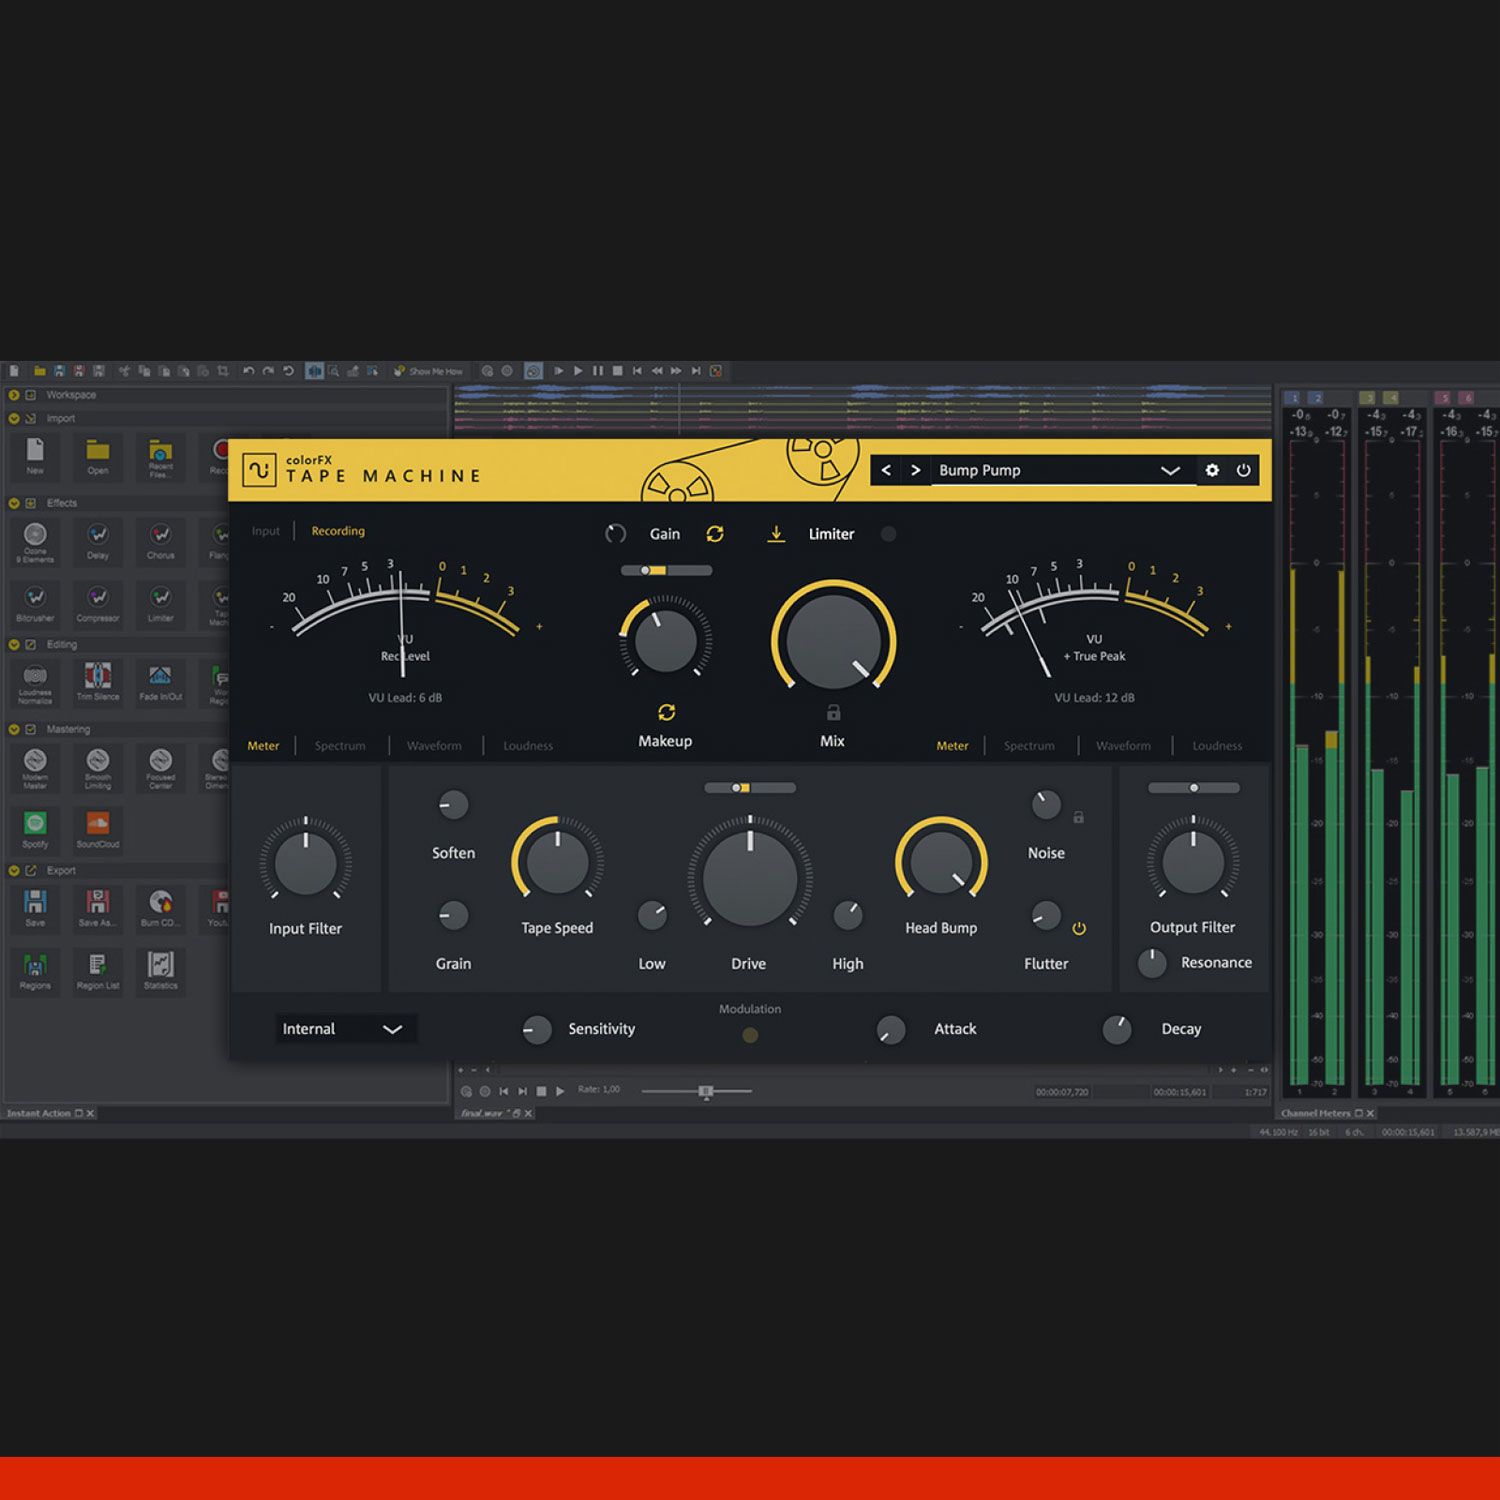
Task: Select the Spectrum meter view
Action: [x=340, y=745]
